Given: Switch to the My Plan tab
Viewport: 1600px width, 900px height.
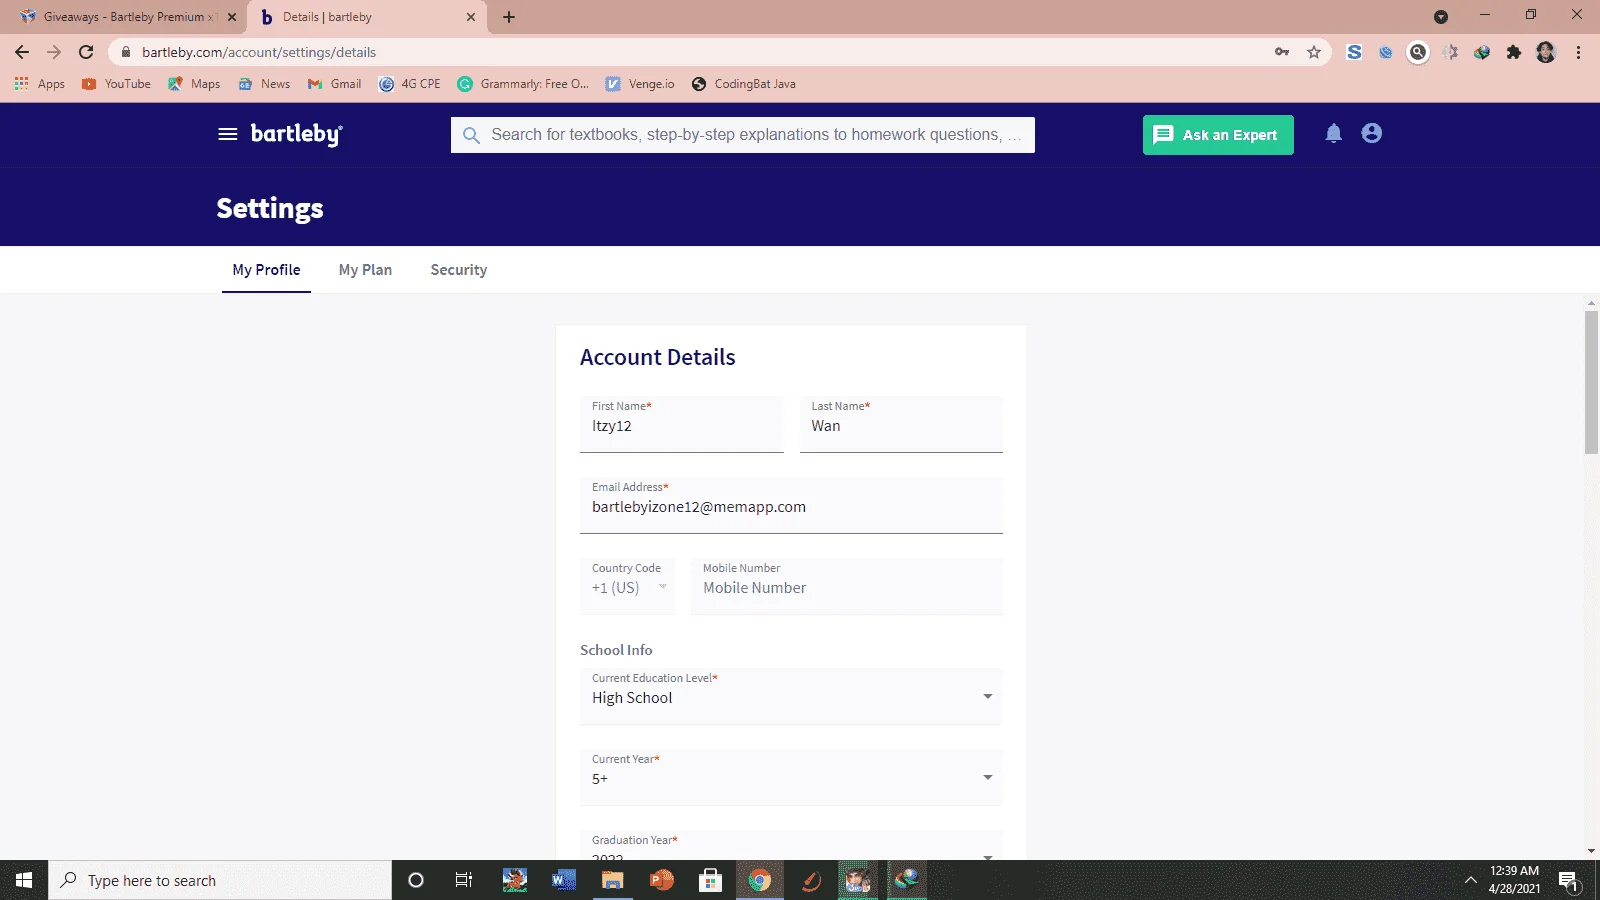Looking at the screenshot, I should [365, 270].
